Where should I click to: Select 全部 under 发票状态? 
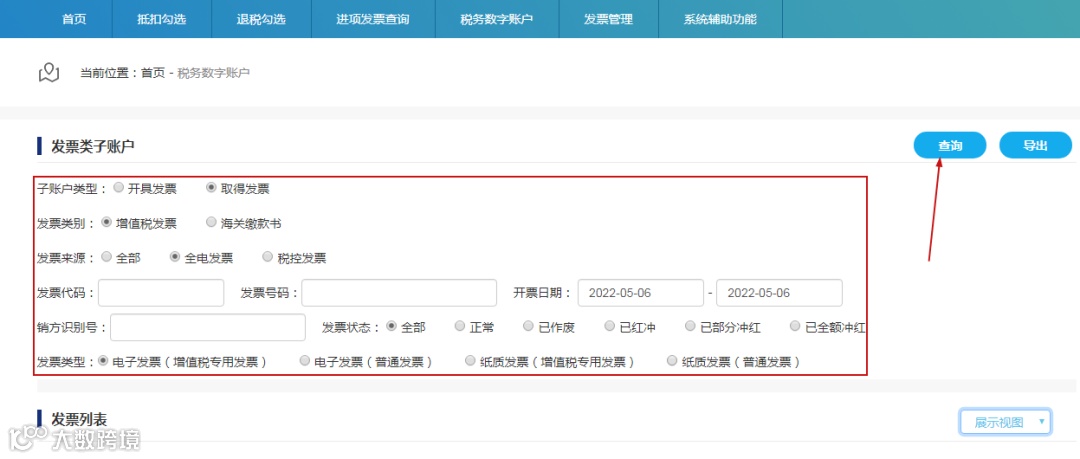pyautogui.click(x=392, y=326)
